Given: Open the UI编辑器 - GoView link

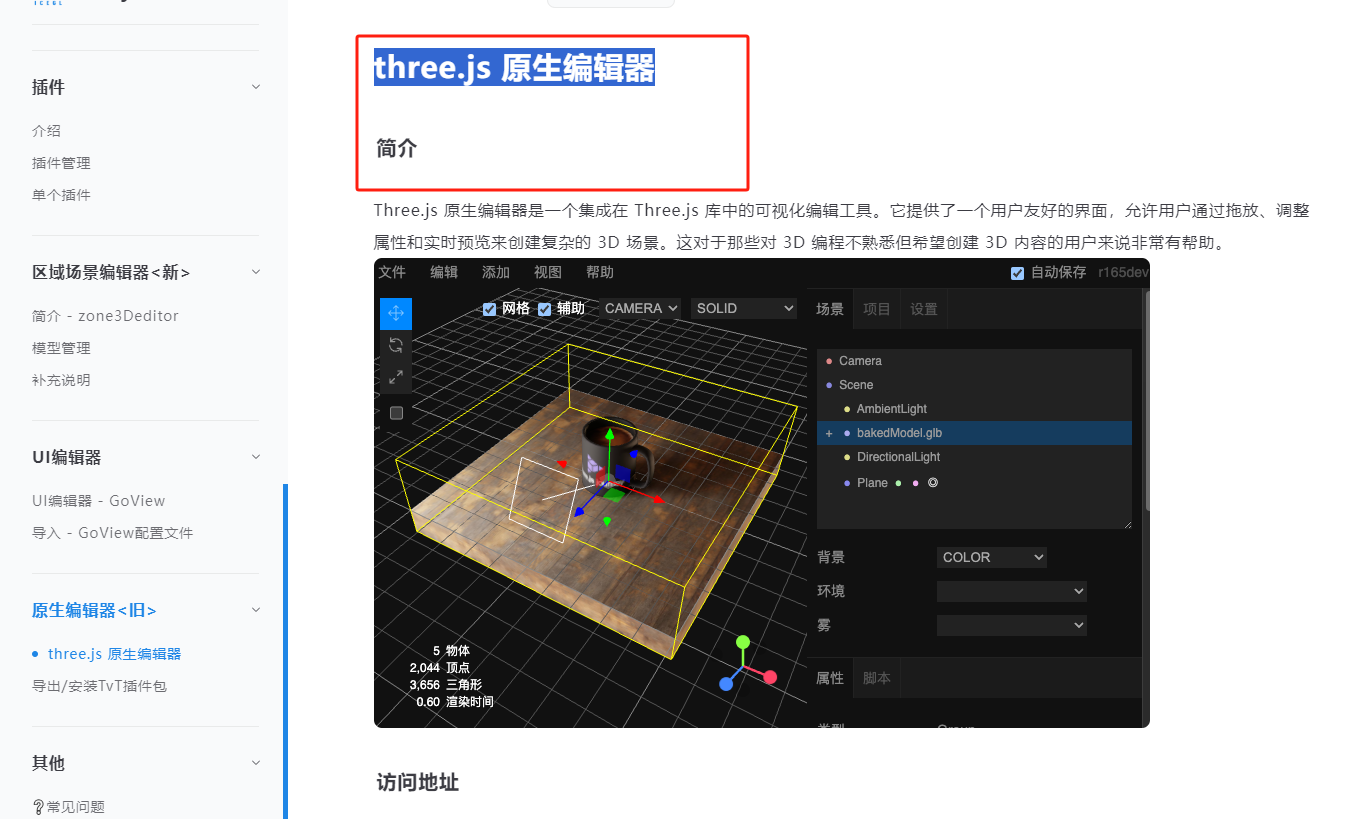Looking at the screenshot, I should (98, 501).
